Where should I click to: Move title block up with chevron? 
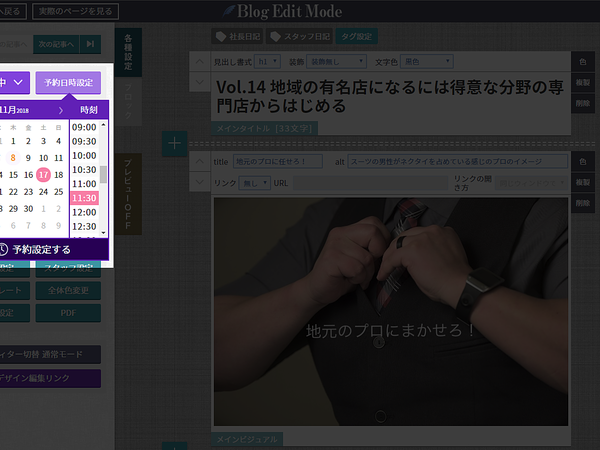[200, 61]
